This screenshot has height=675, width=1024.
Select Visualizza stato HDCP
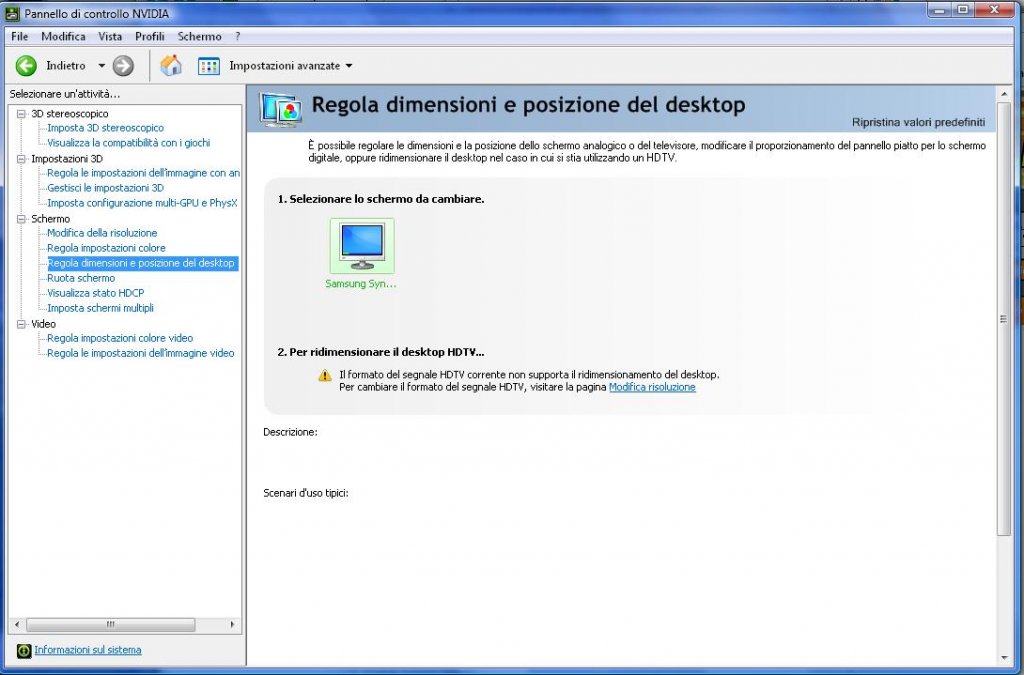(95, 293)
